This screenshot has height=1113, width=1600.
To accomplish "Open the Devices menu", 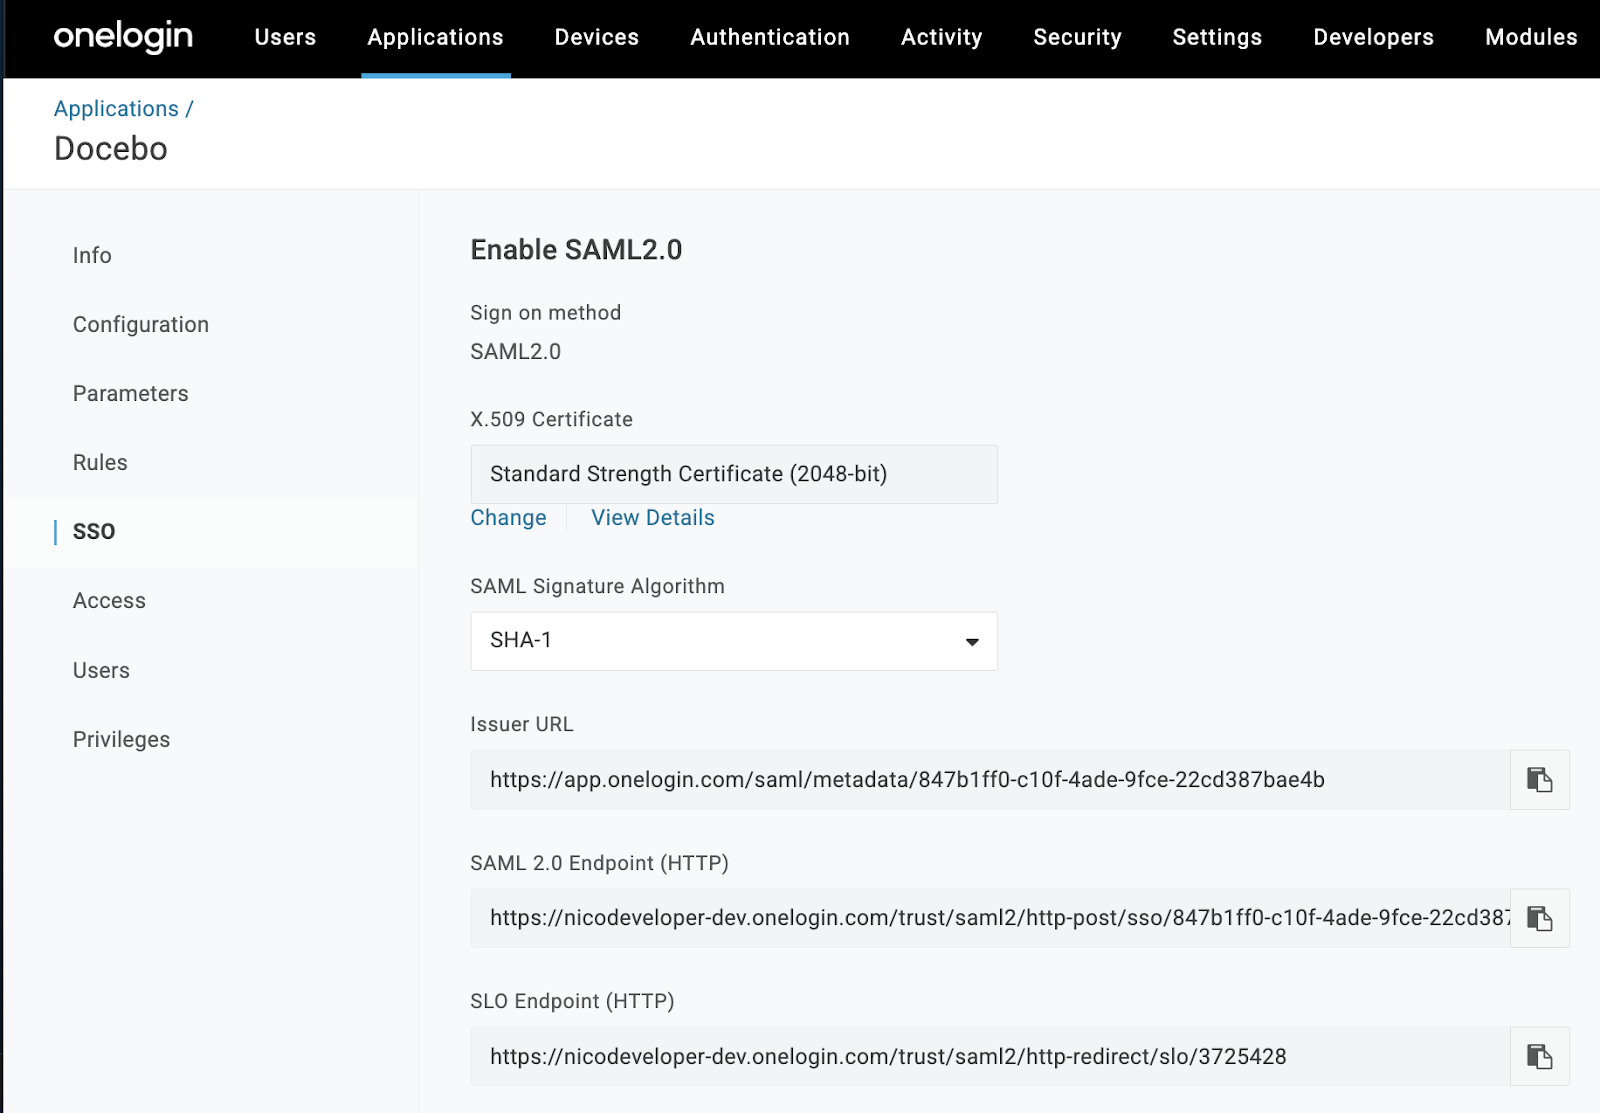I will (x=597, y=37).
